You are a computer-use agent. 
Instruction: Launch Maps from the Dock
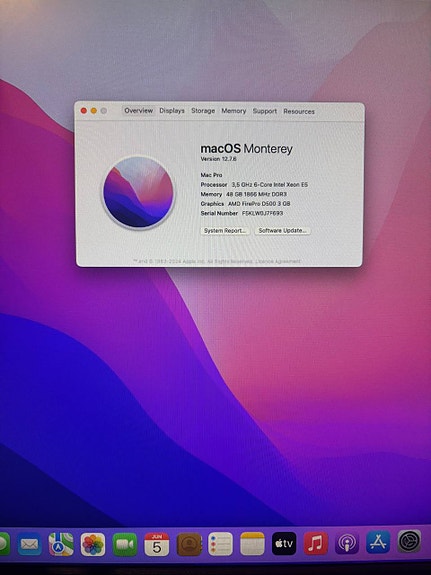pyautogui.click(x=61, y=544)
